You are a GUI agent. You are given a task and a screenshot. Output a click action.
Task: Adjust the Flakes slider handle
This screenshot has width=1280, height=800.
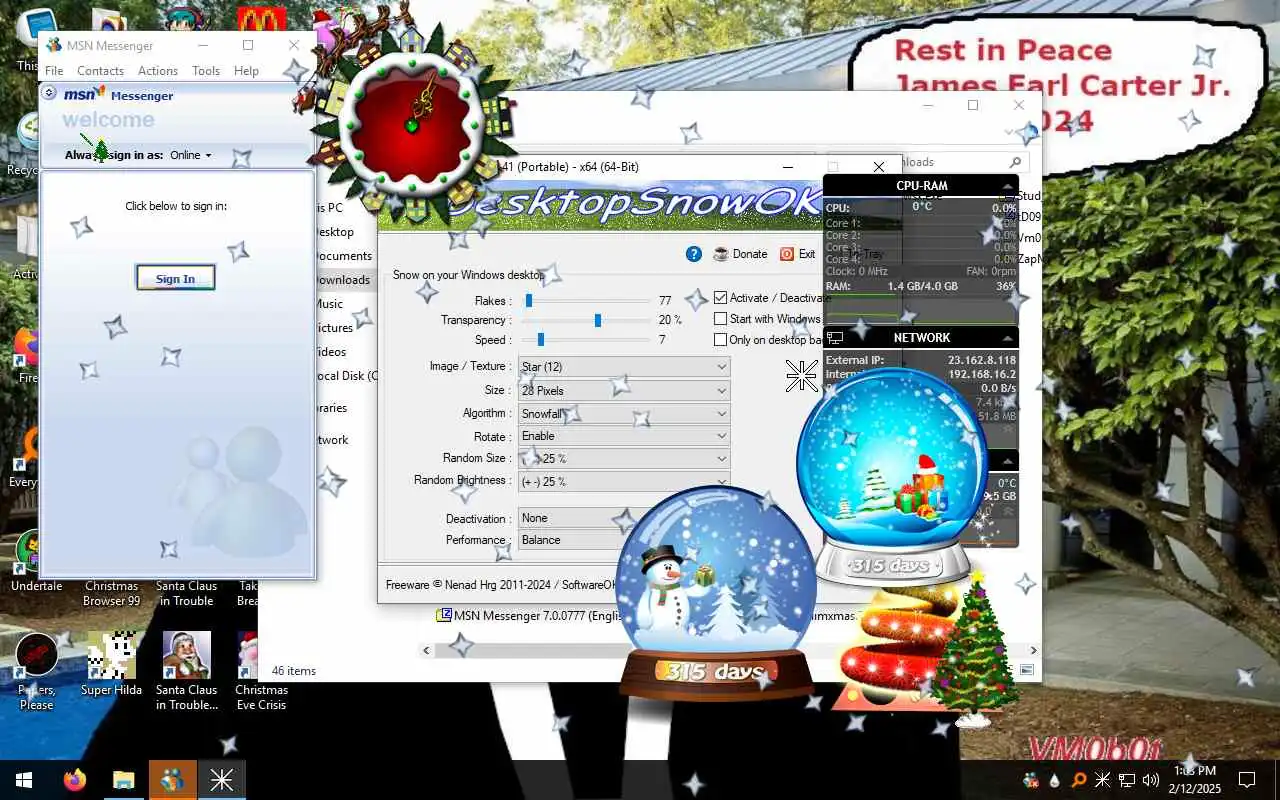tap(529, 300)
